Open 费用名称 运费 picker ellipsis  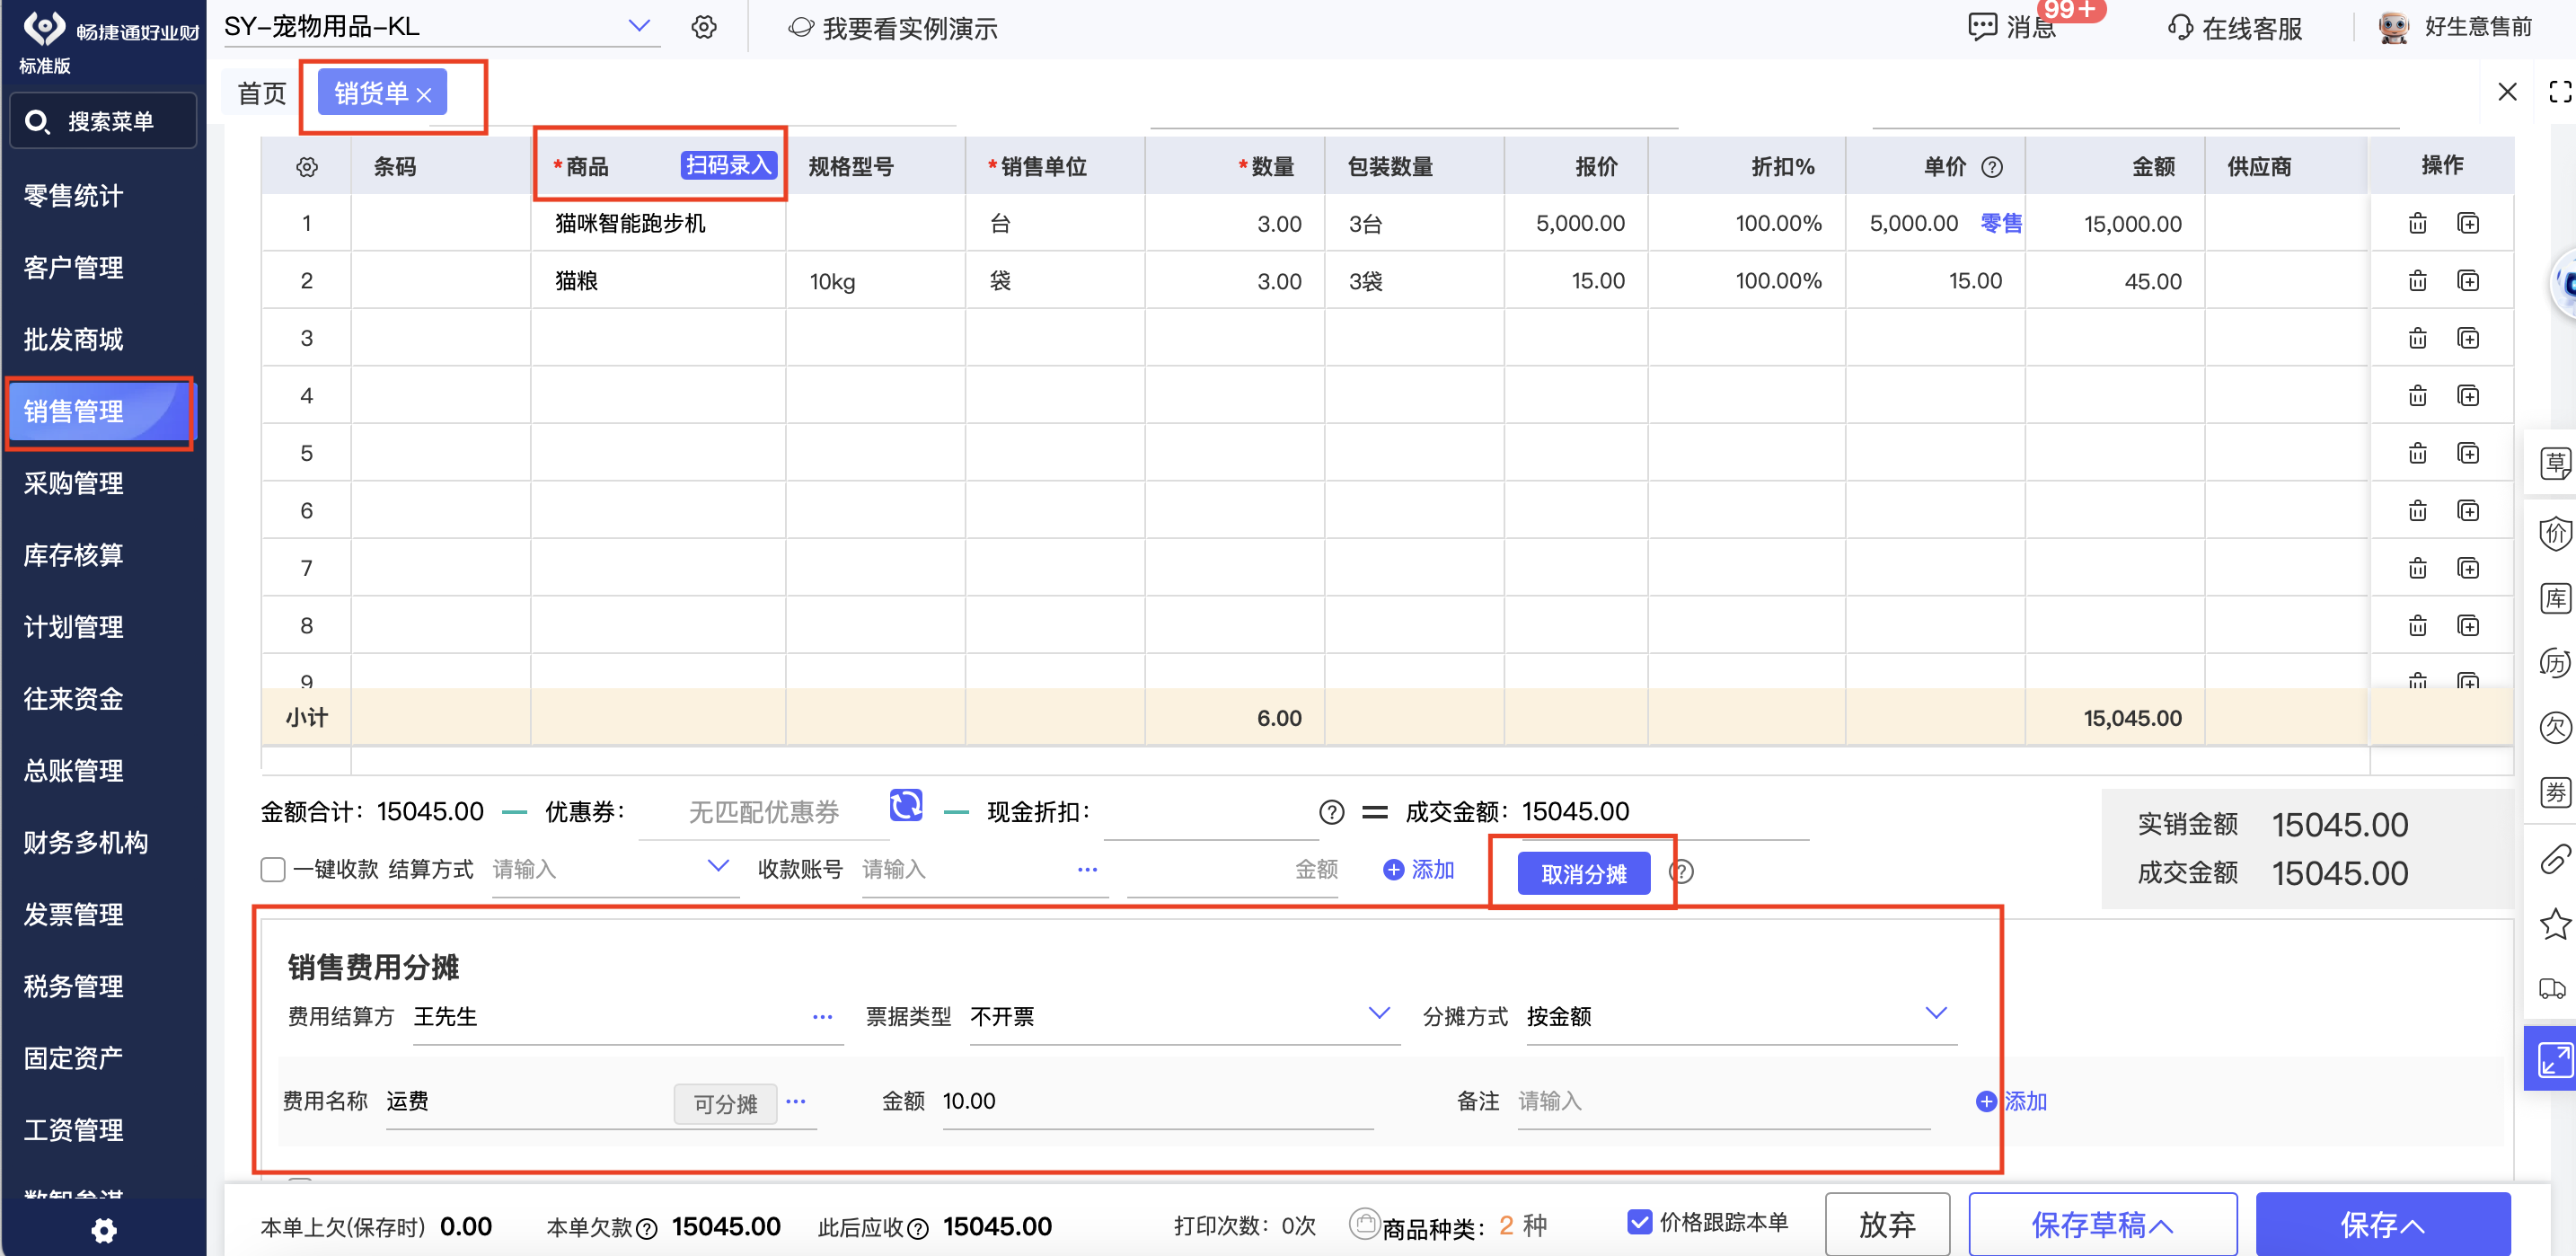click(x=795, y=1101)
